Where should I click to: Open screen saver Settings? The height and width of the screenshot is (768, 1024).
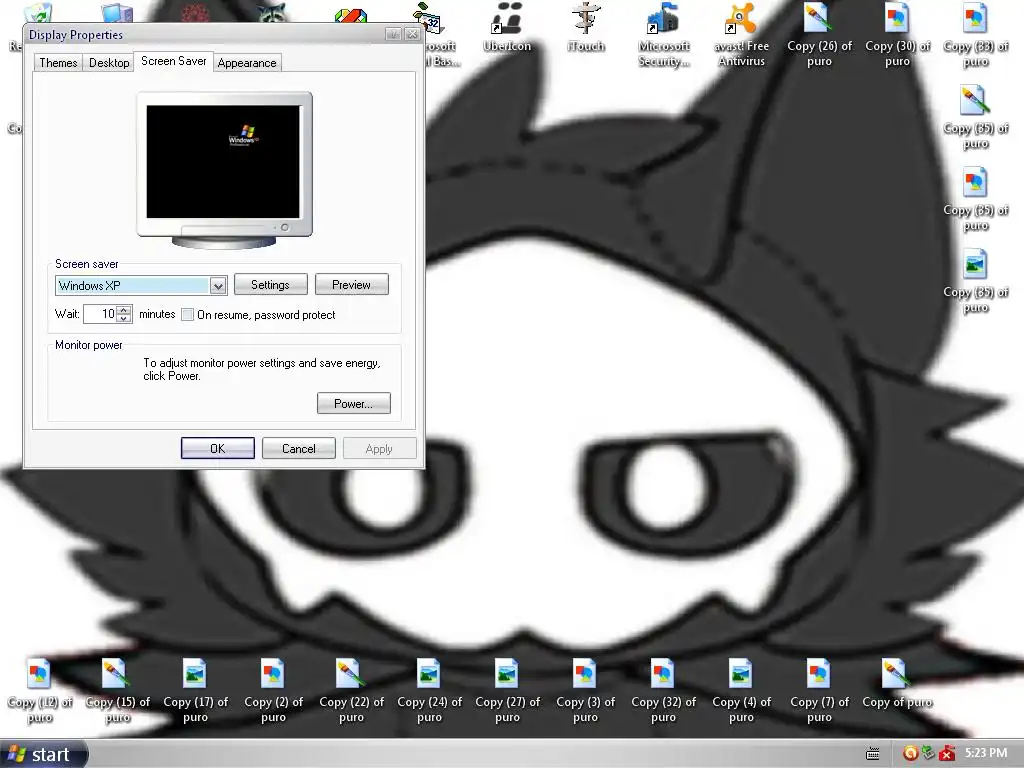tap(270, 285)
